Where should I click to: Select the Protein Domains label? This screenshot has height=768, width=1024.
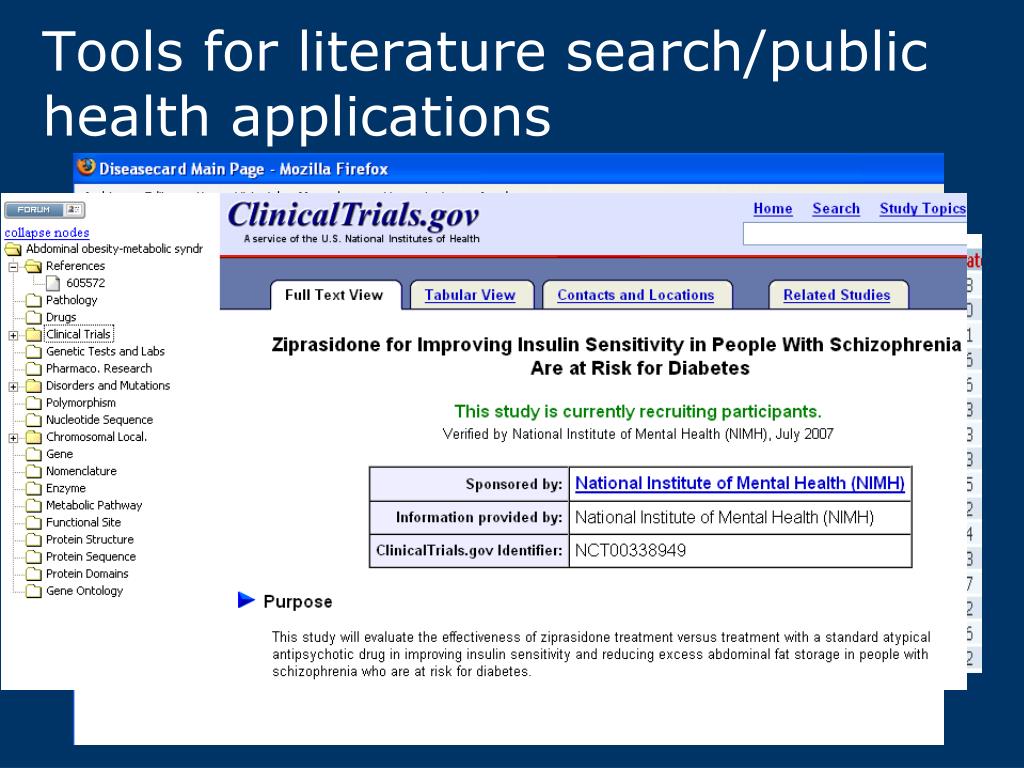[87, 573]
